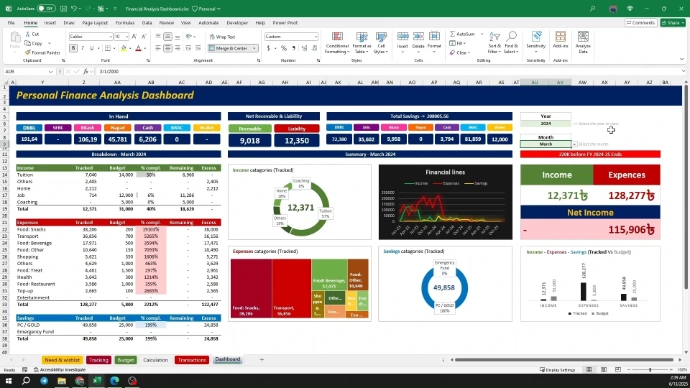Viewport: 690px width, 388px height.
Task: Open the March month dropdown arrow
Action: click(x=574, y=144)
